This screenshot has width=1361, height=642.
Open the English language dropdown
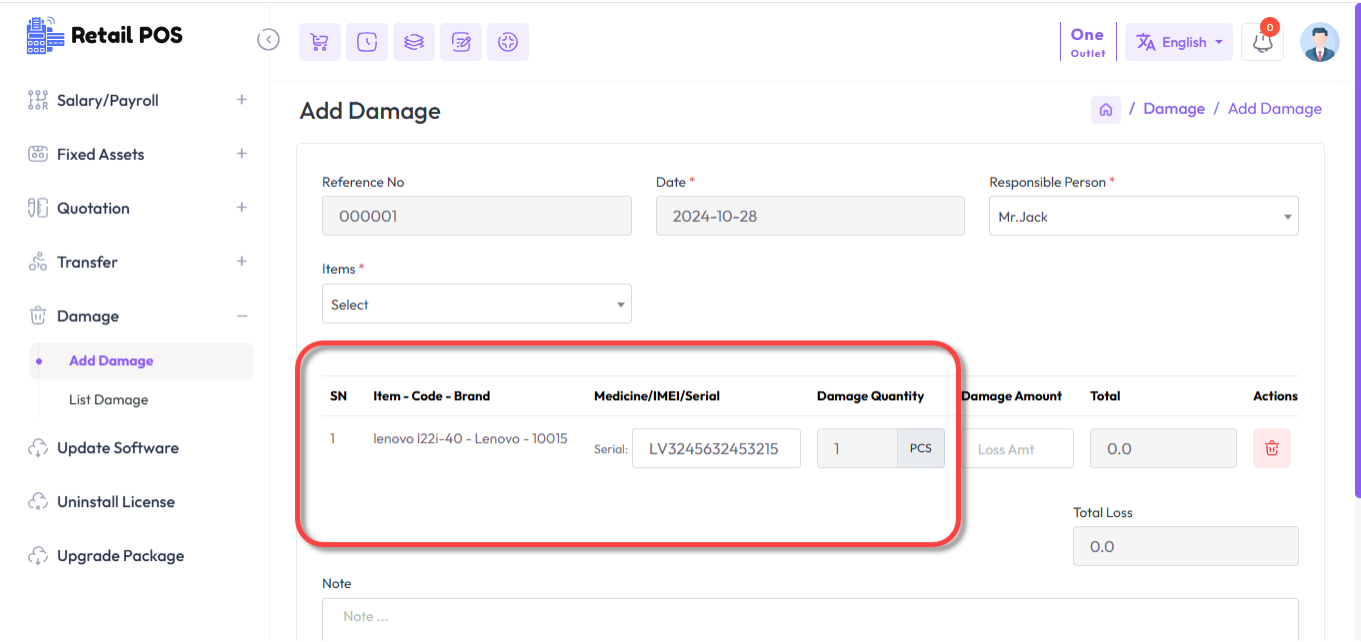pos(1179,42)
